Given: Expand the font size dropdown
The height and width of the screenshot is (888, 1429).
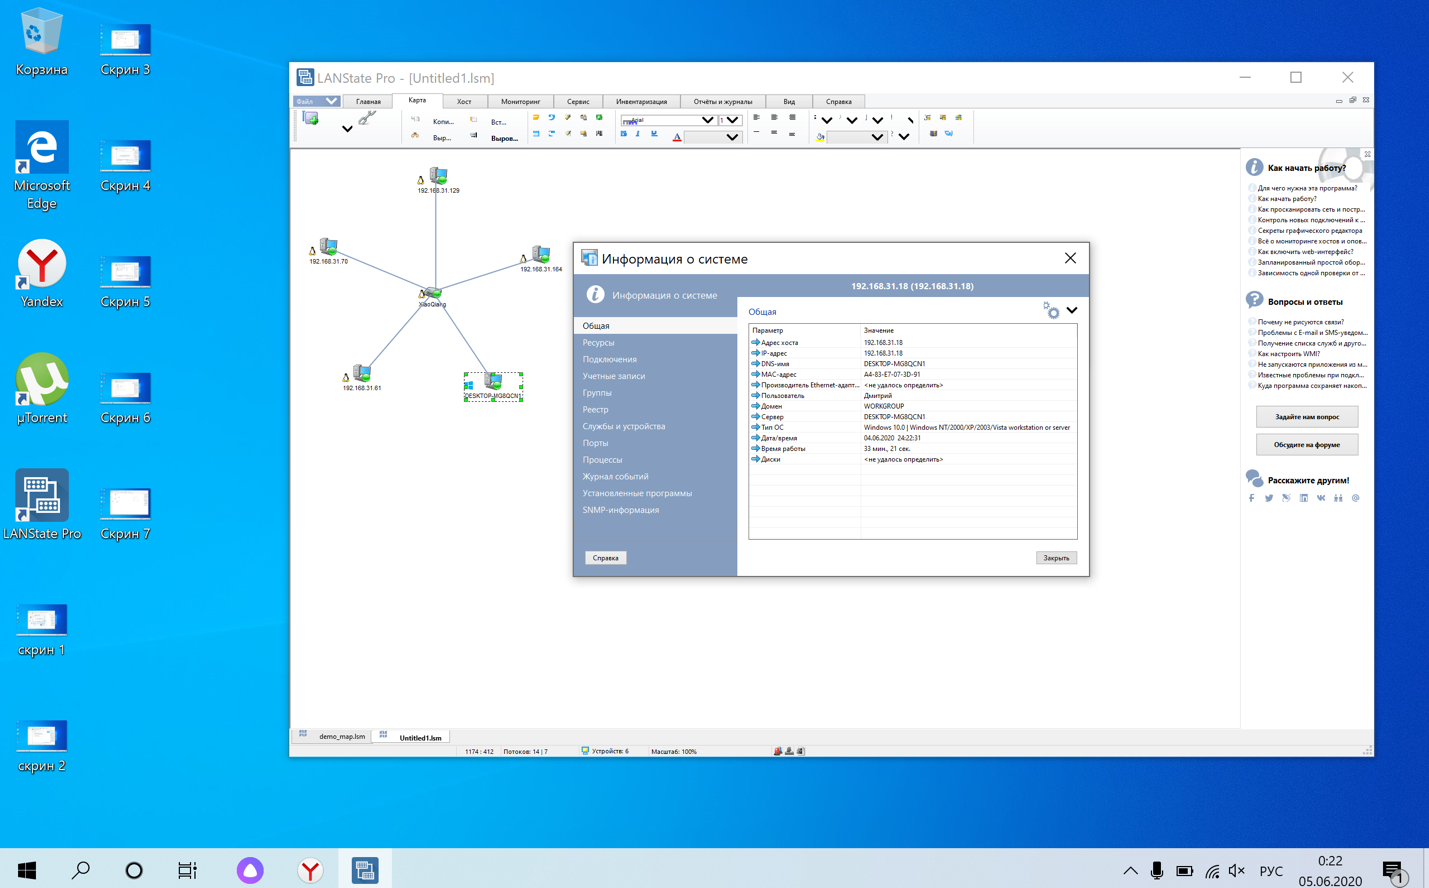Looking at the screenshot, I should pos(733,120).
